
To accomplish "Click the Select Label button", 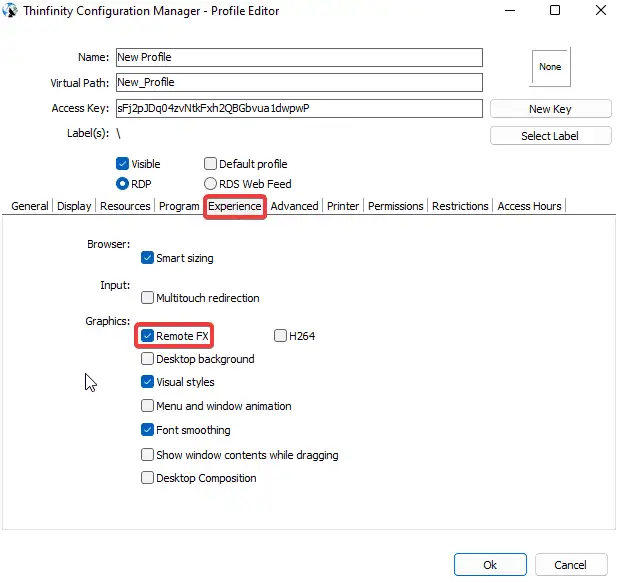I will point(550,136).
